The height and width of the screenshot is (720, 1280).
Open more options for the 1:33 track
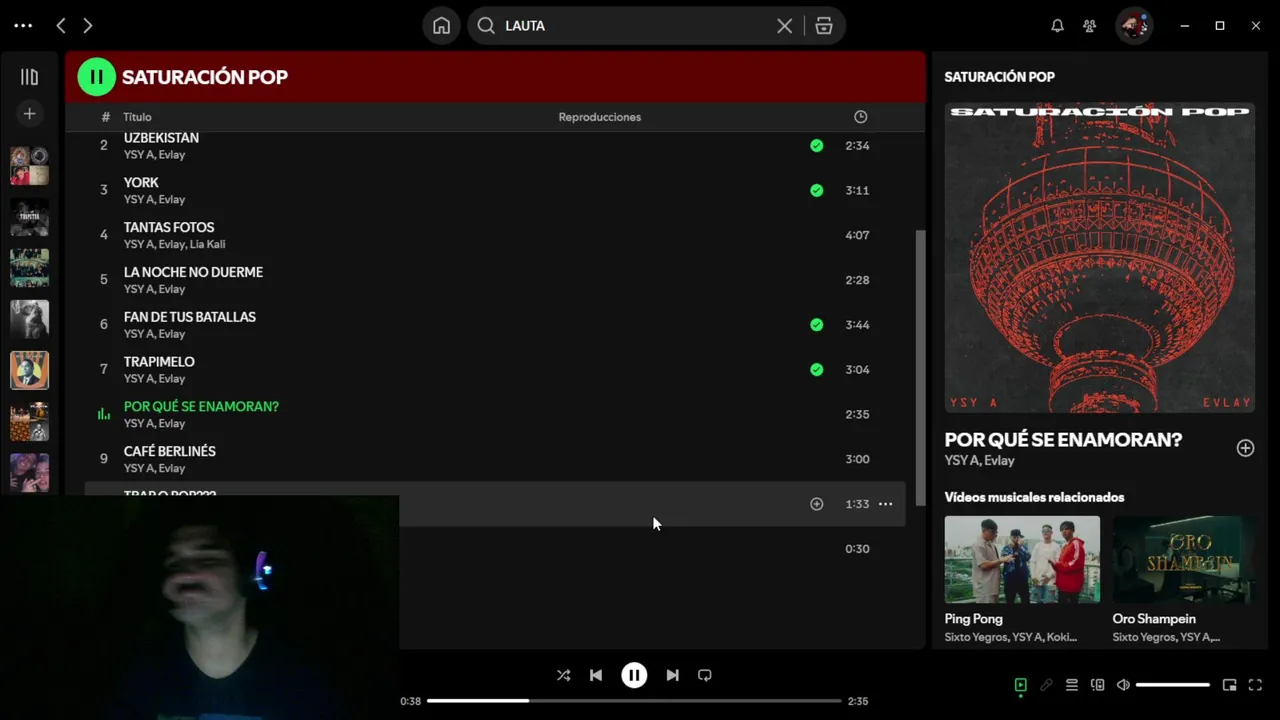coord(885,504)
